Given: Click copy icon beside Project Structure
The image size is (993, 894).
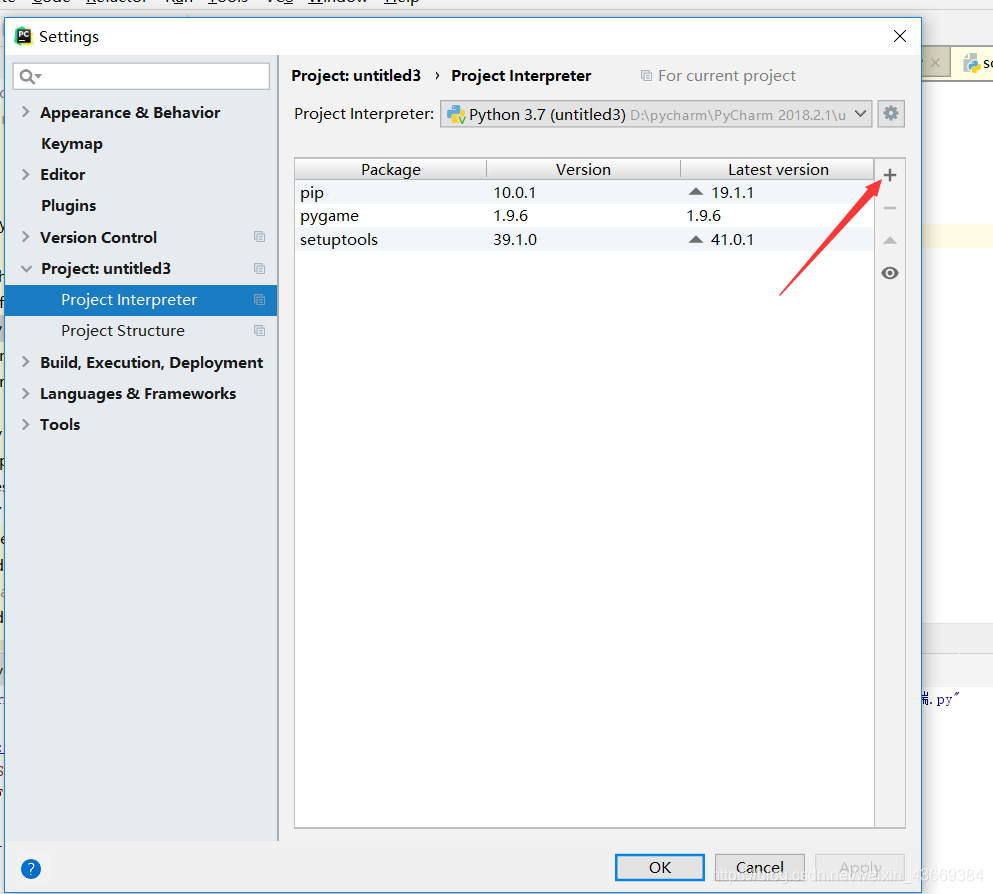Looking at the screenshot, I should coord(260,331).
